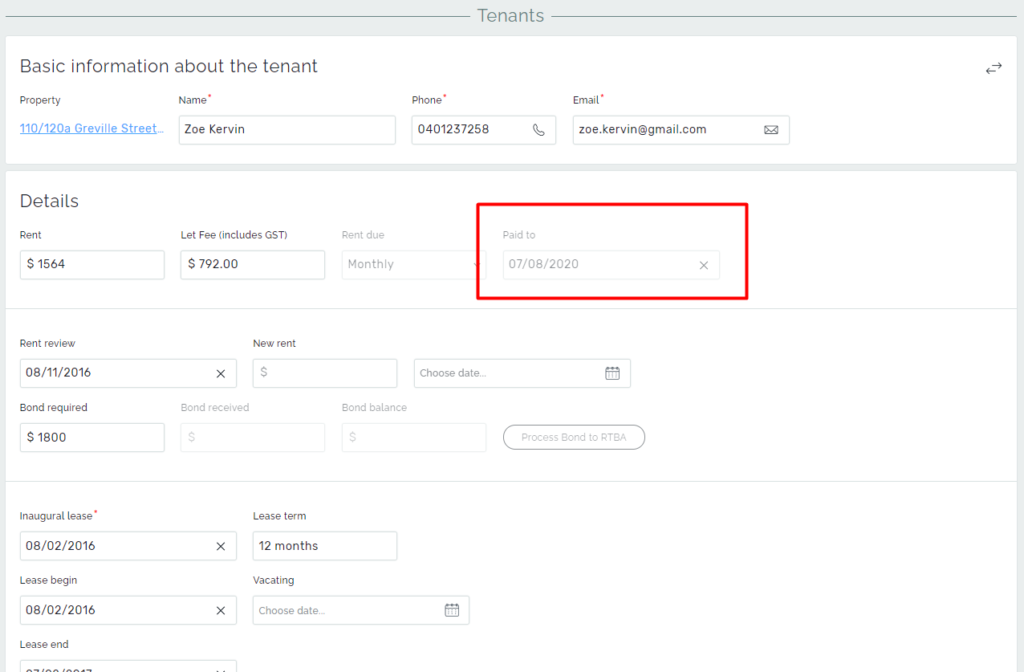The image size is (1024, 672).
Task: Open calendar icon next to New rent date
Action: pyautogui.click(x=612, y=373)
